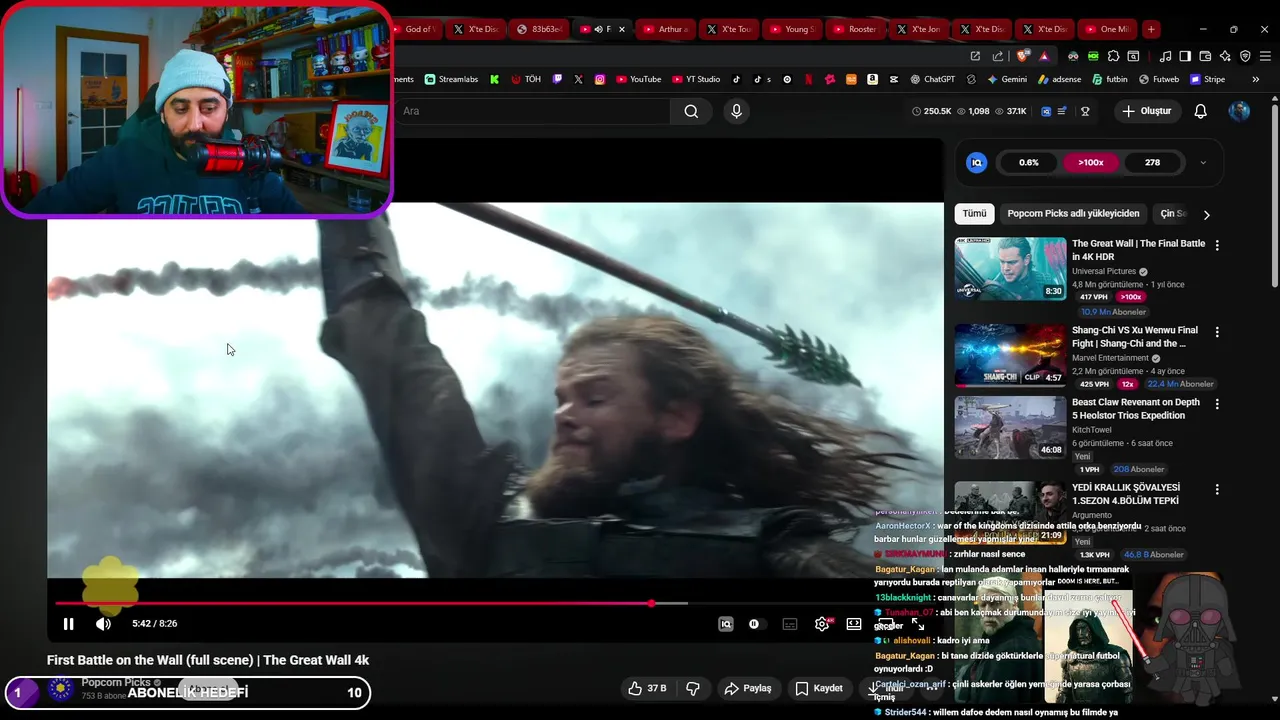Switch to the Arthur browser tab

point(666,29)
